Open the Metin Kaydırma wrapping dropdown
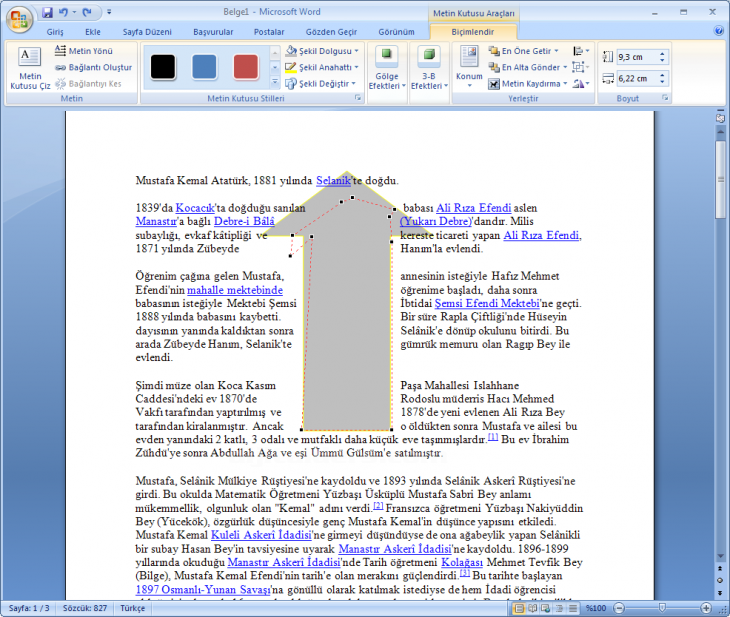 click(527, 84)
